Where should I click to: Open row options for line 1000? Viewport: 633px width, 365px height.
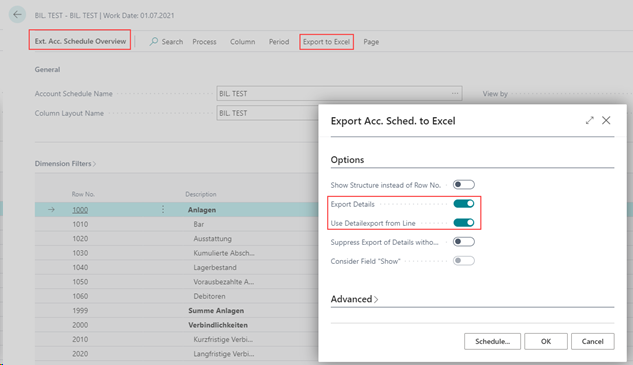click(x=163, y=209)
